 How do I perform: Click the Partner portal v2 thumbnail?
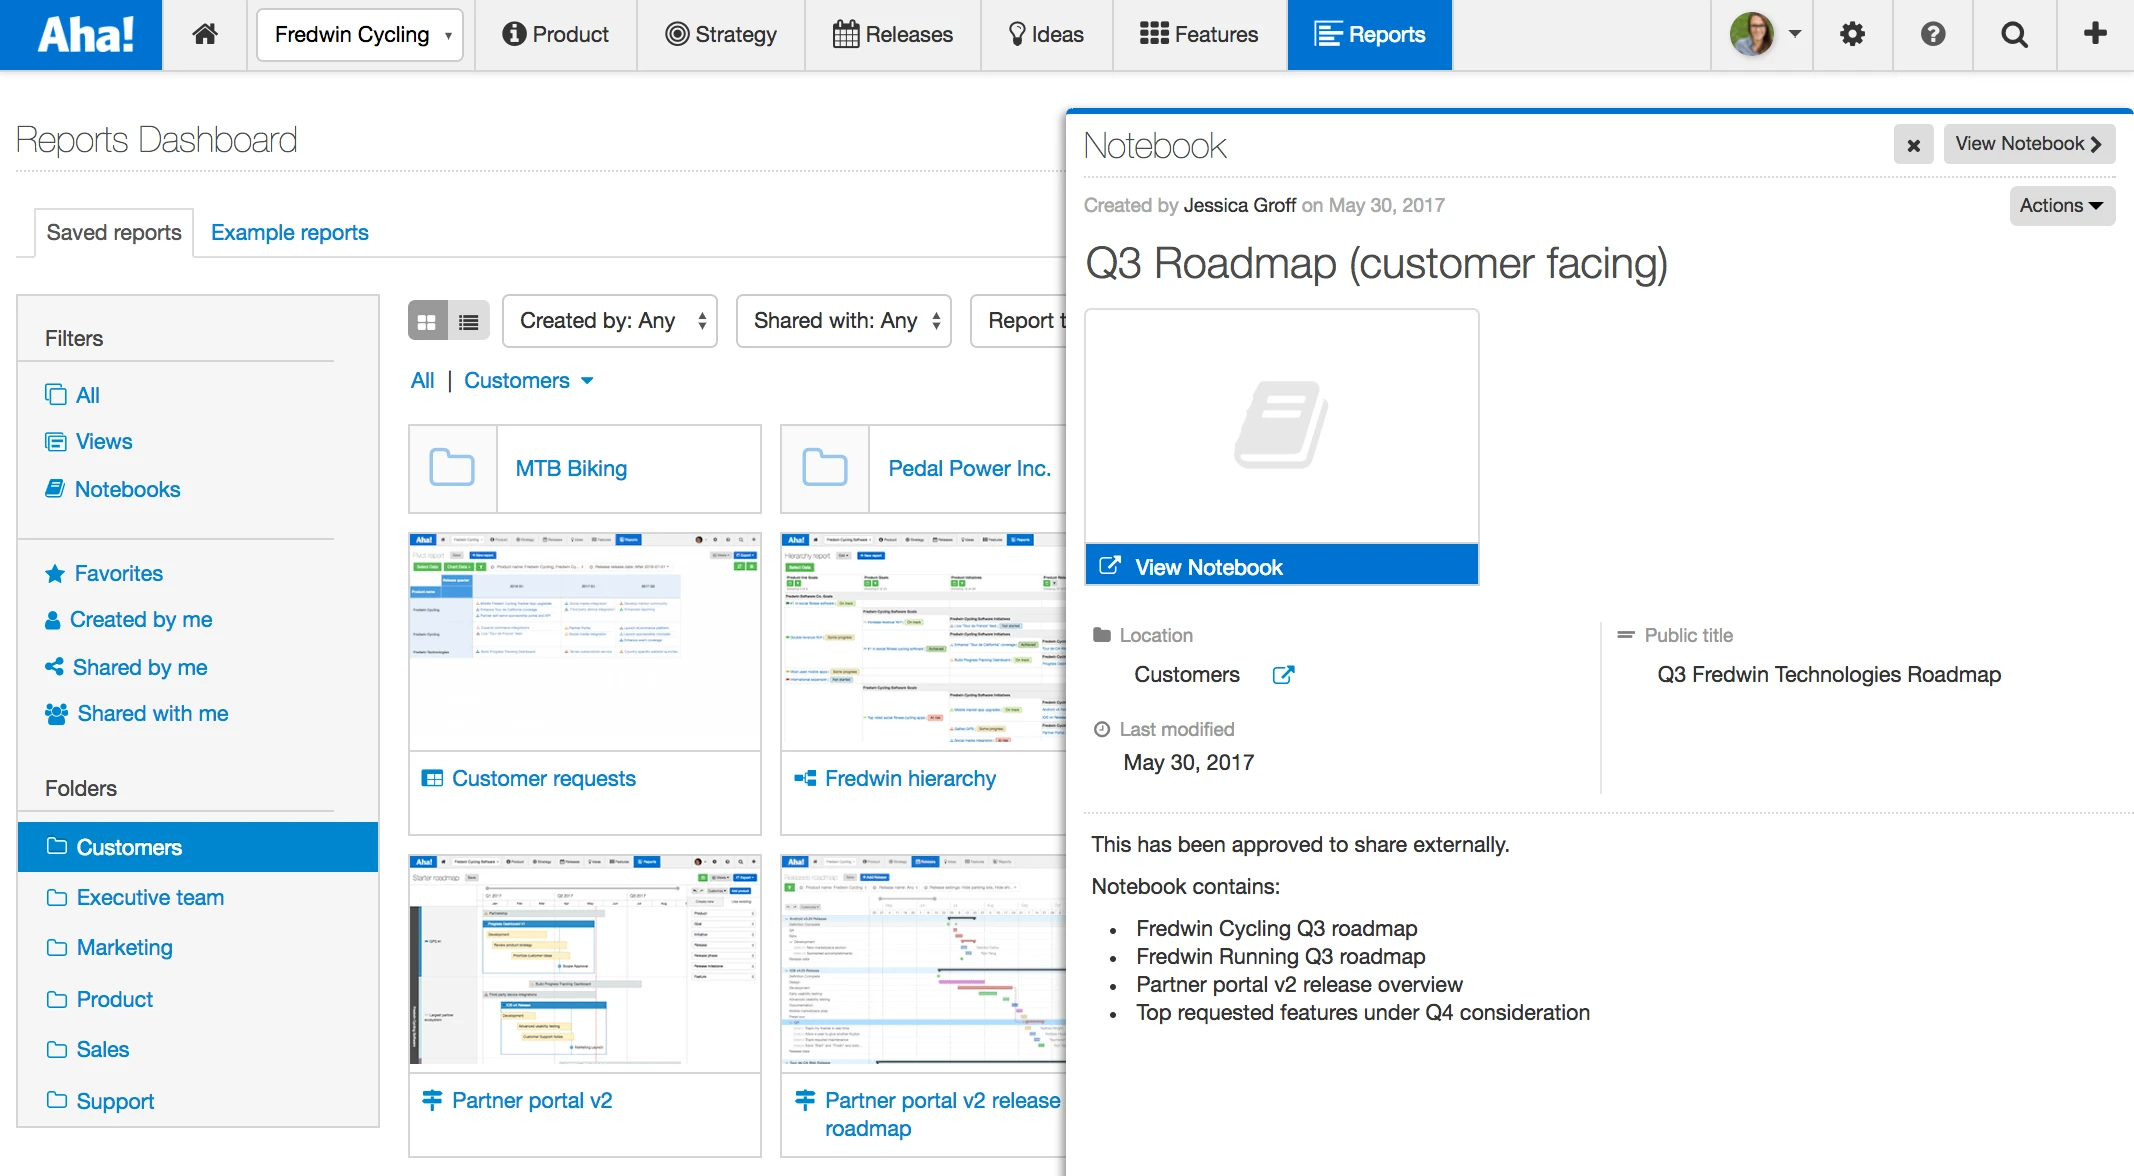click(x=585, y=963)
